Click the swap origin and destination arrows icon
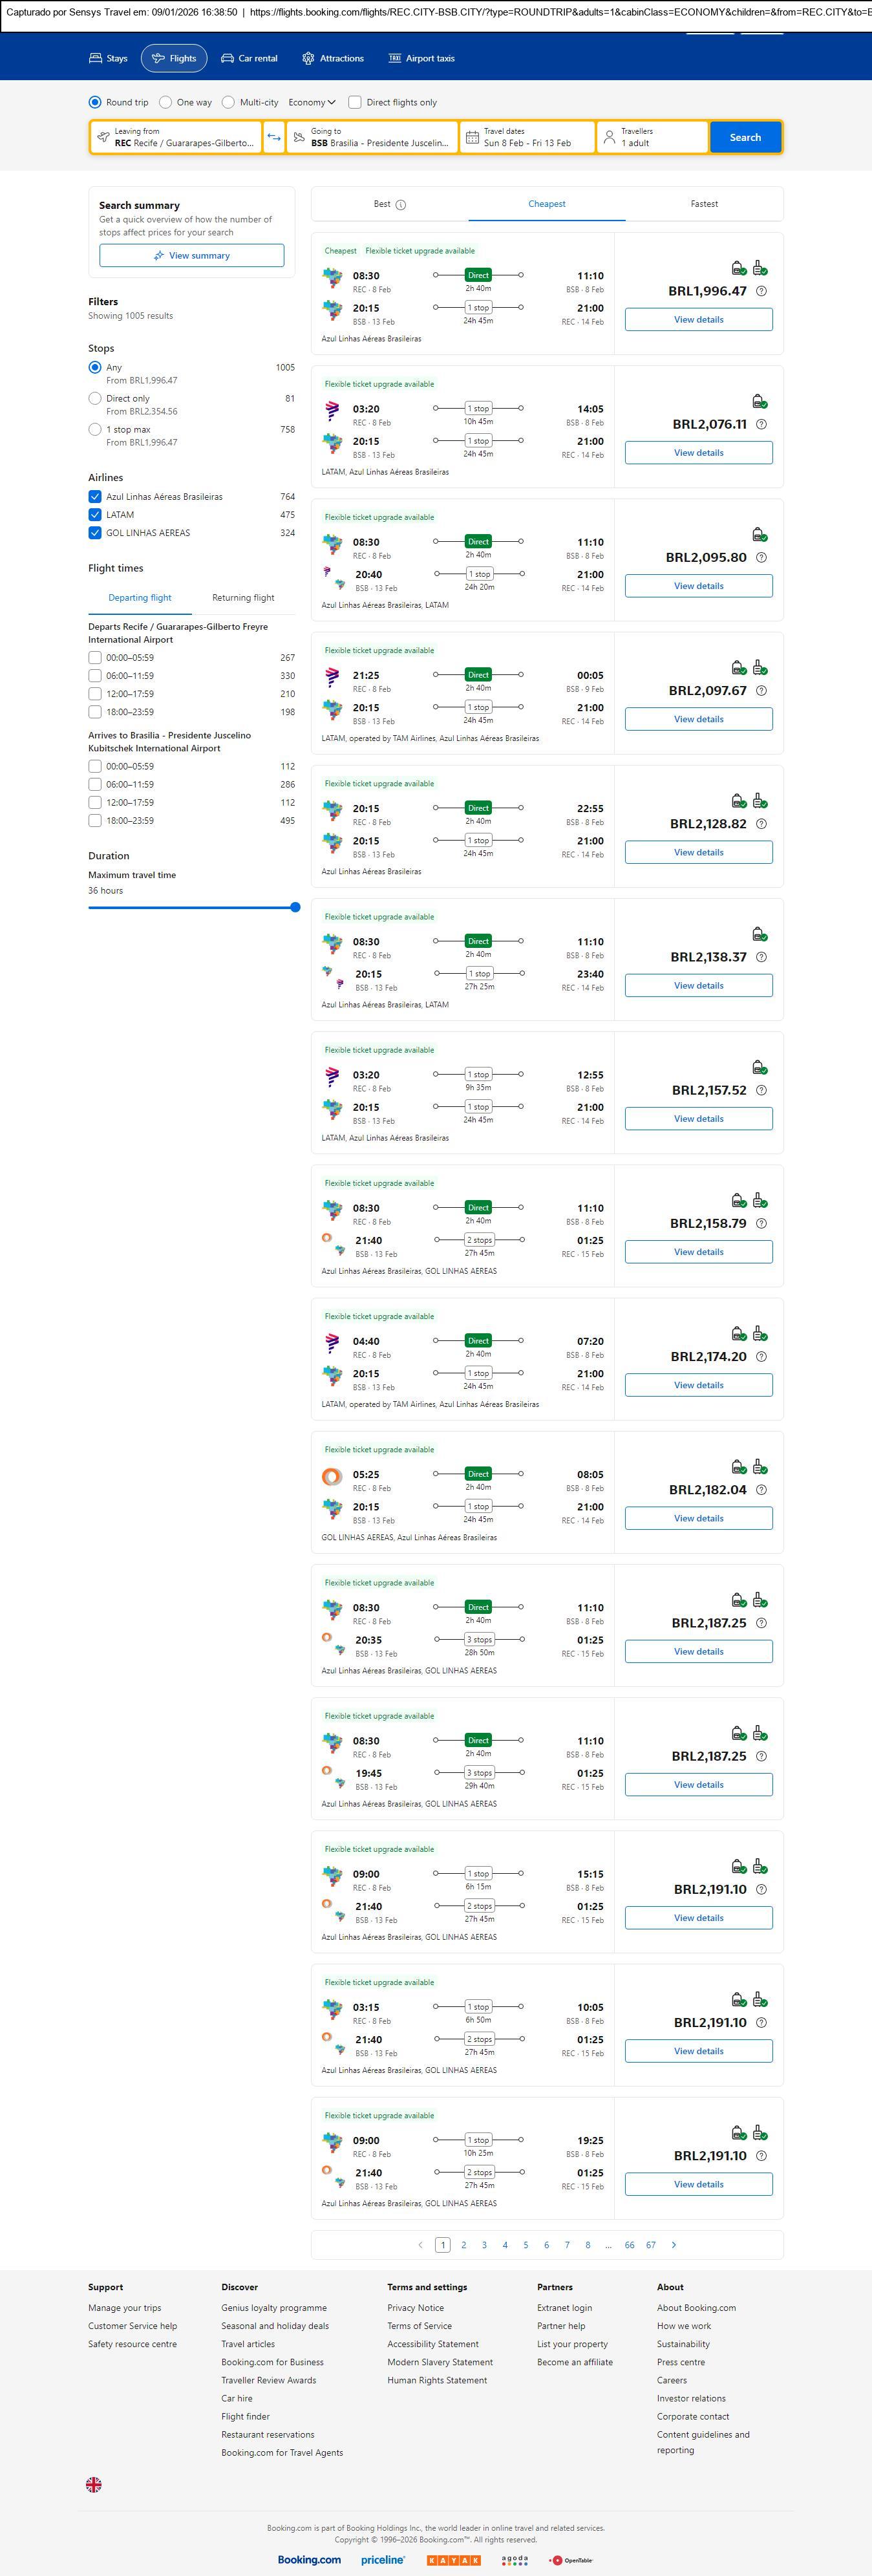Image resolution: width=872 pixels, height=2576 pixels. point(274,137)
